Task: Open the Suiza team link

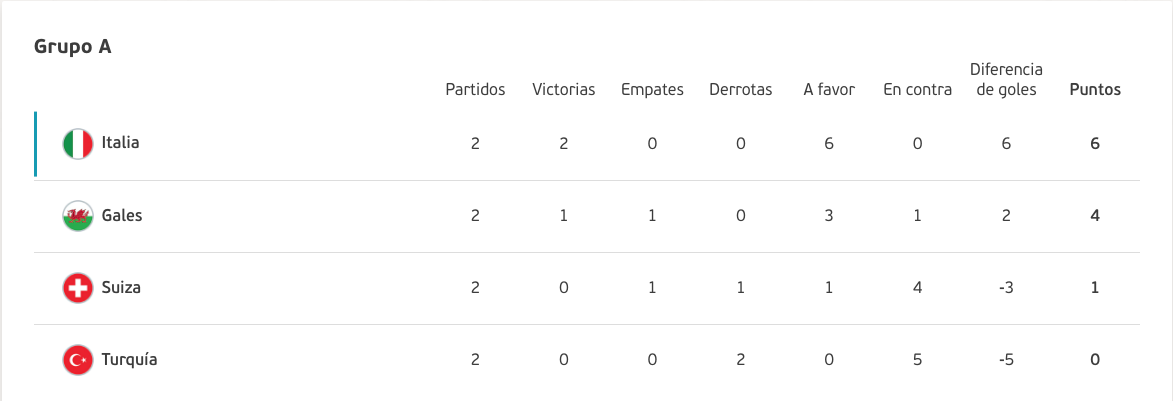Action: (x=121, y=287)
